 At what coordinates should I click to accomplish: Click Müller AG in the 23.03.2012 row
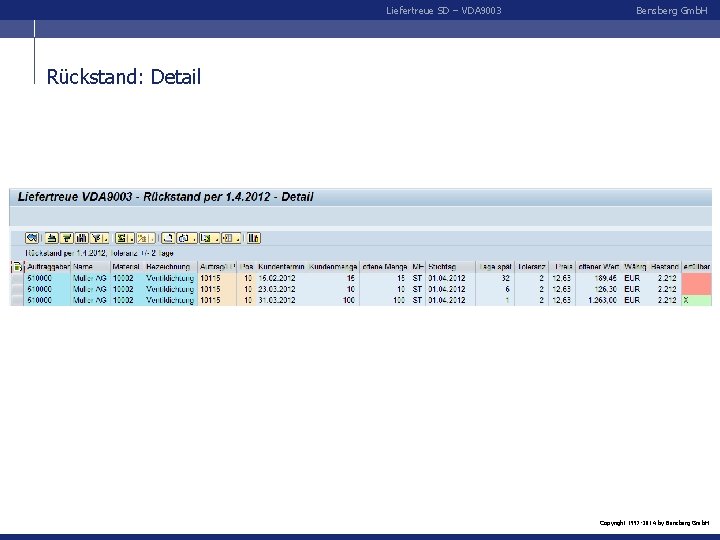tap(90, 289)
